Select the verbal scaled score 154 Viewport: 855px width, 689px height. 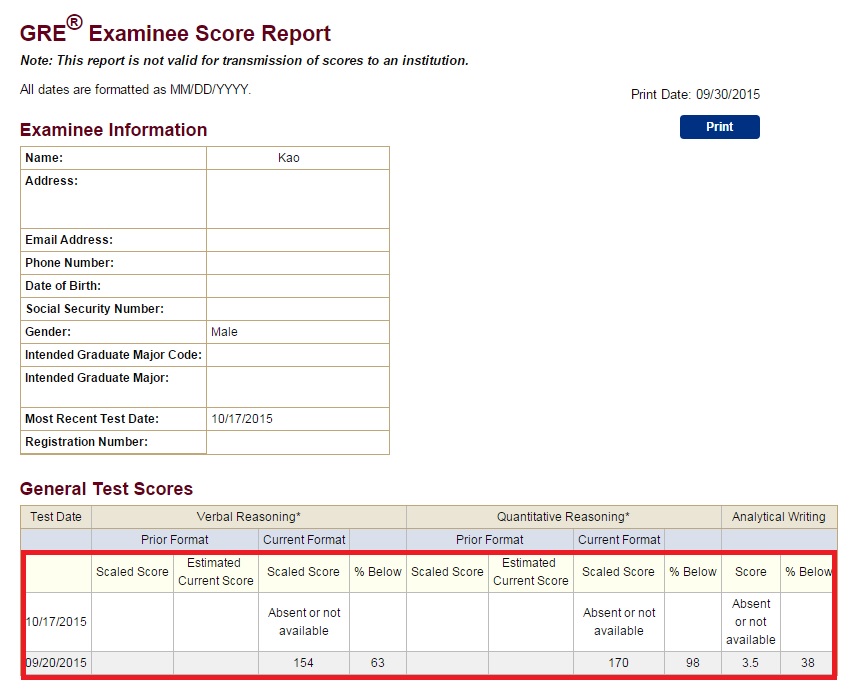(303, 663)
